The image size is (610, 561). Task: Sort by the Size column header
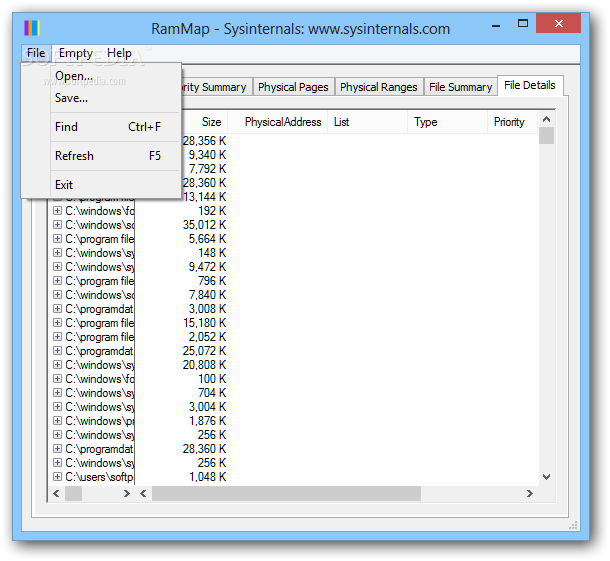point(205,122)
